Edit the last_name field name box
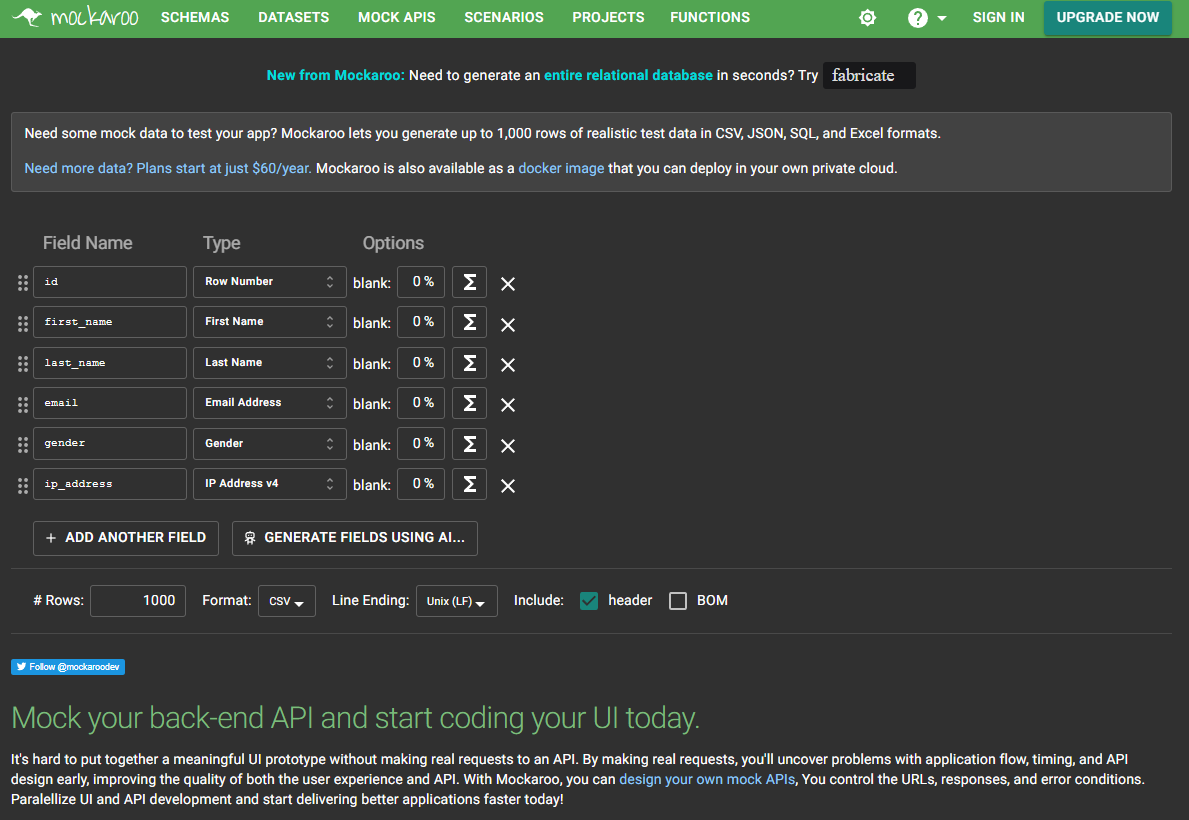This screenshot has width=1189, height=820. tap(110, 363)
